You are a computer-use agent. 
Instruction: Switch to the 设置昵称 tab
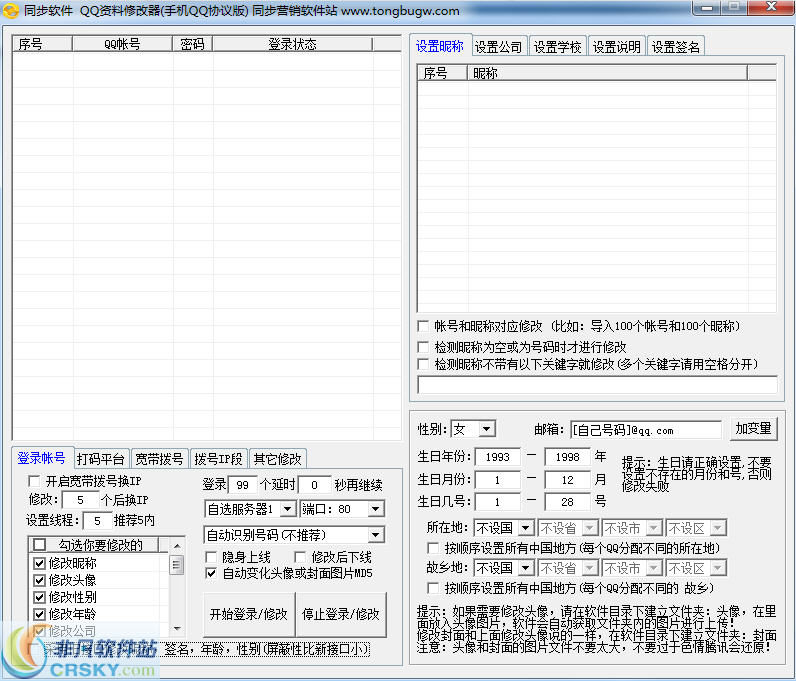pyautogui.click(x=440, y=46)
